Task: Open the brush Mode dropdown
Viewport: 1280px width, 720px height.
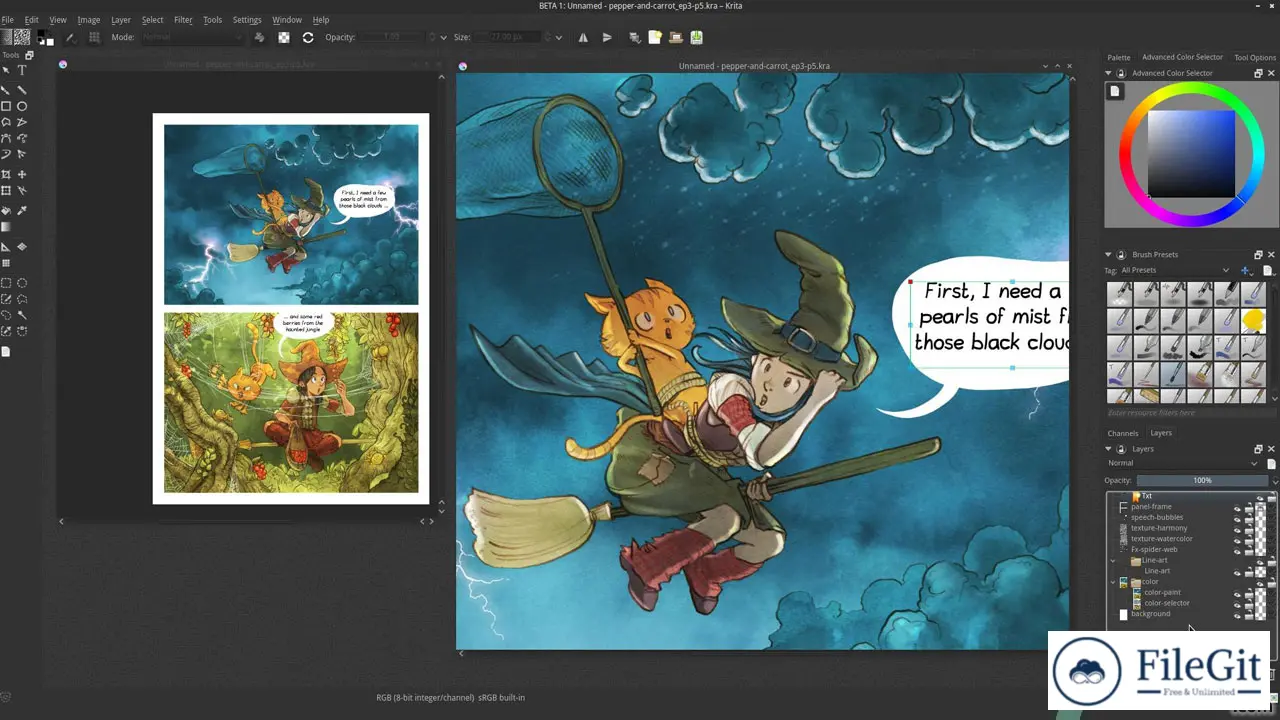Action: tap(192, 37)
